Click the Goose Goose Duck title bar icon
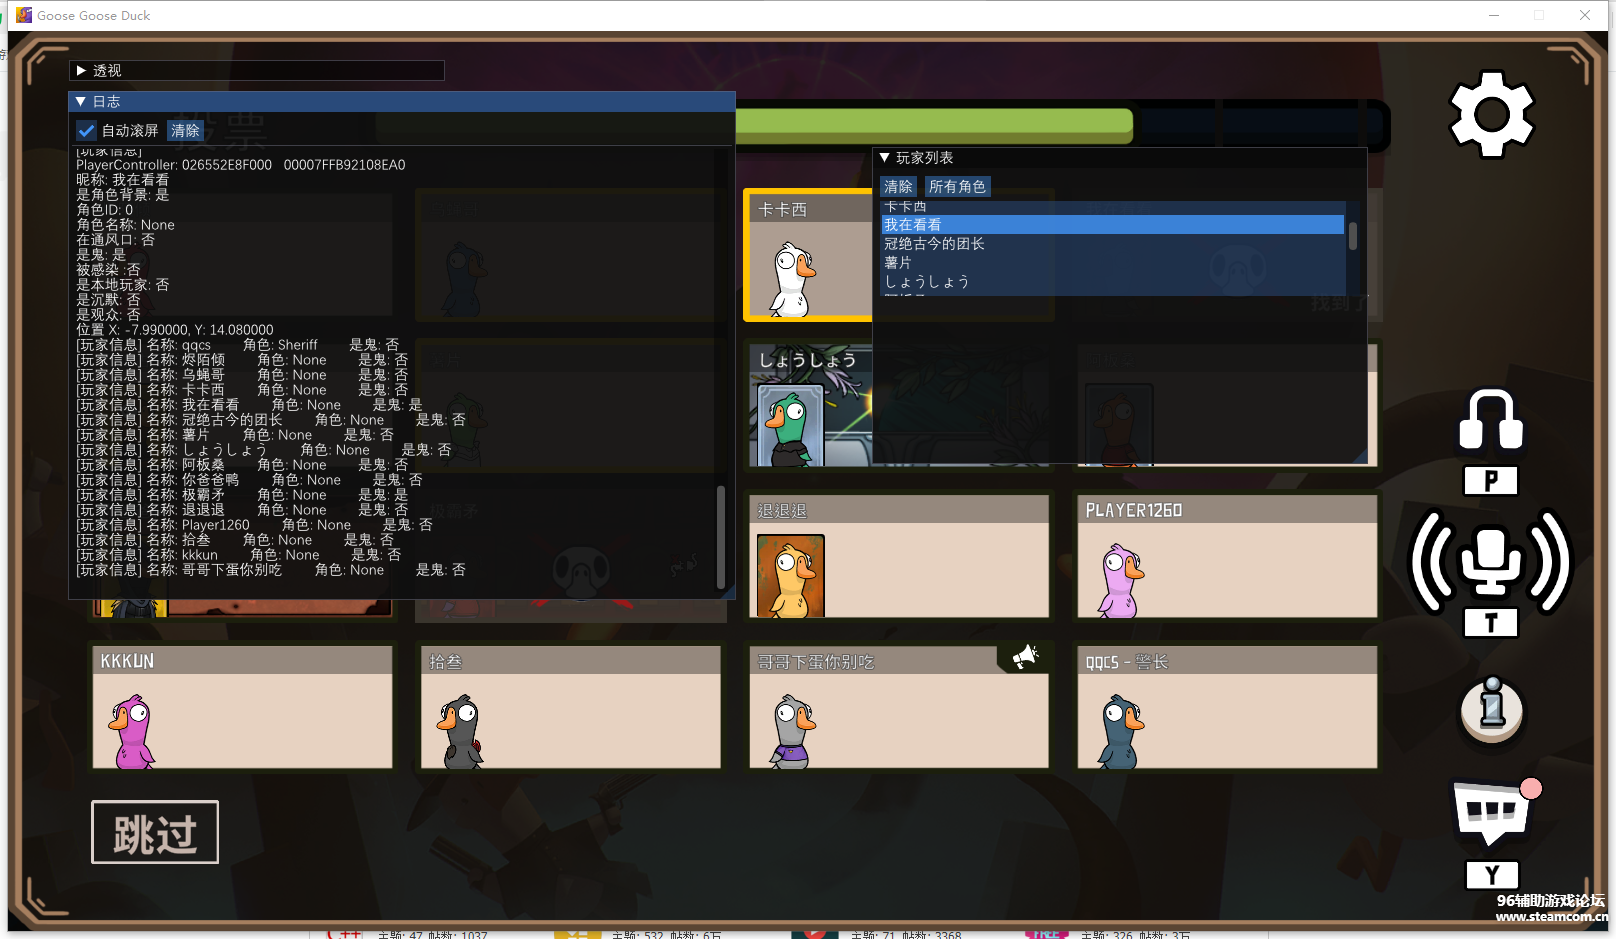This screenshot has width=1616, height=939. click(x=24, y=15)
